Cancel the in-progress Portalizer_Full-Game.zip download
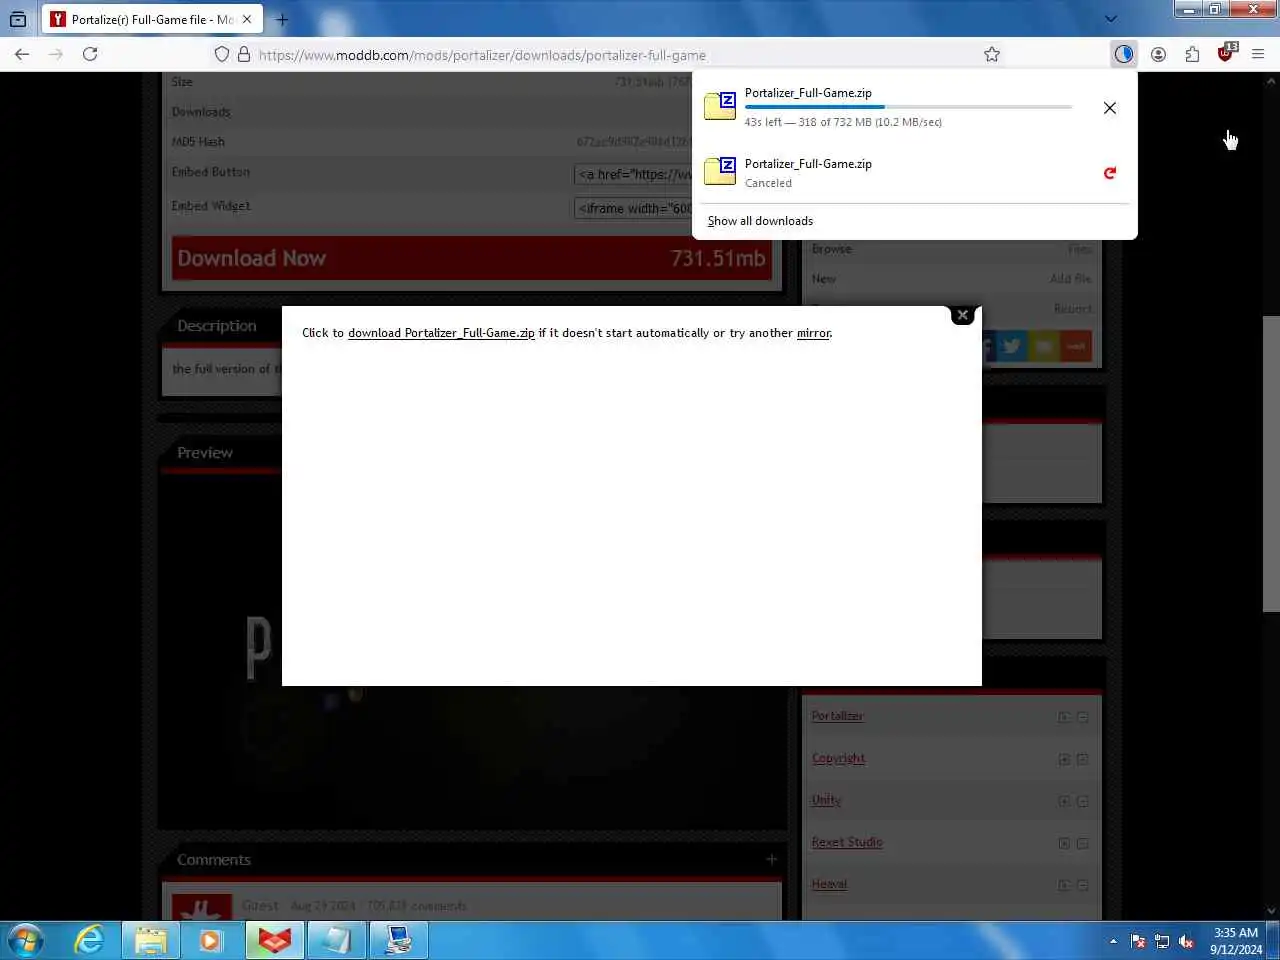This screenshot has width=1280, height=960. coord(1110,108)
